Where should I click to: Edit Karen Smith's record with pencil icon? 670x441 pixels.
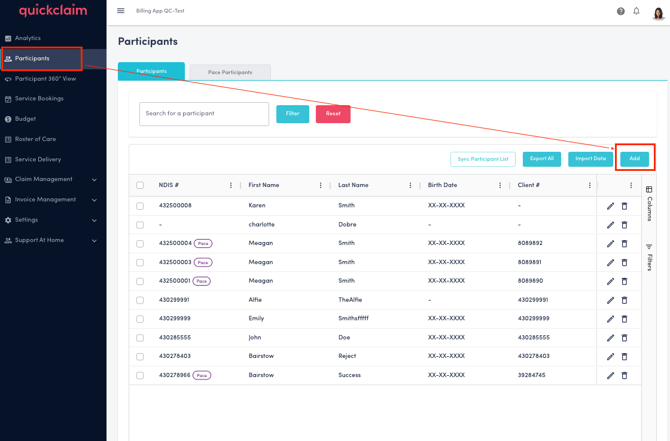click(610, 206)
